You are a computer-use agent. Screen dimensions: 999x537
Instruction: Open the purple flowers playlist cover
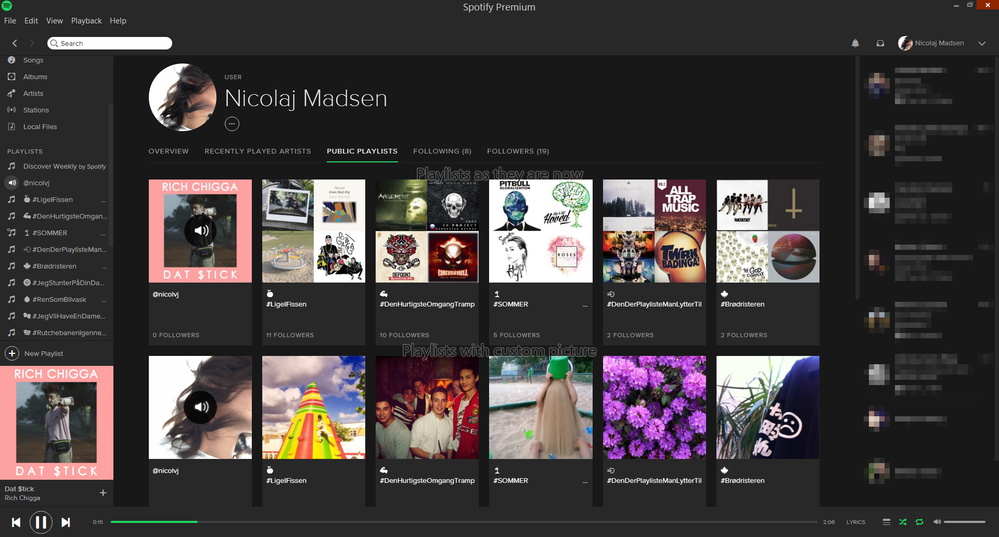(654, 407)
